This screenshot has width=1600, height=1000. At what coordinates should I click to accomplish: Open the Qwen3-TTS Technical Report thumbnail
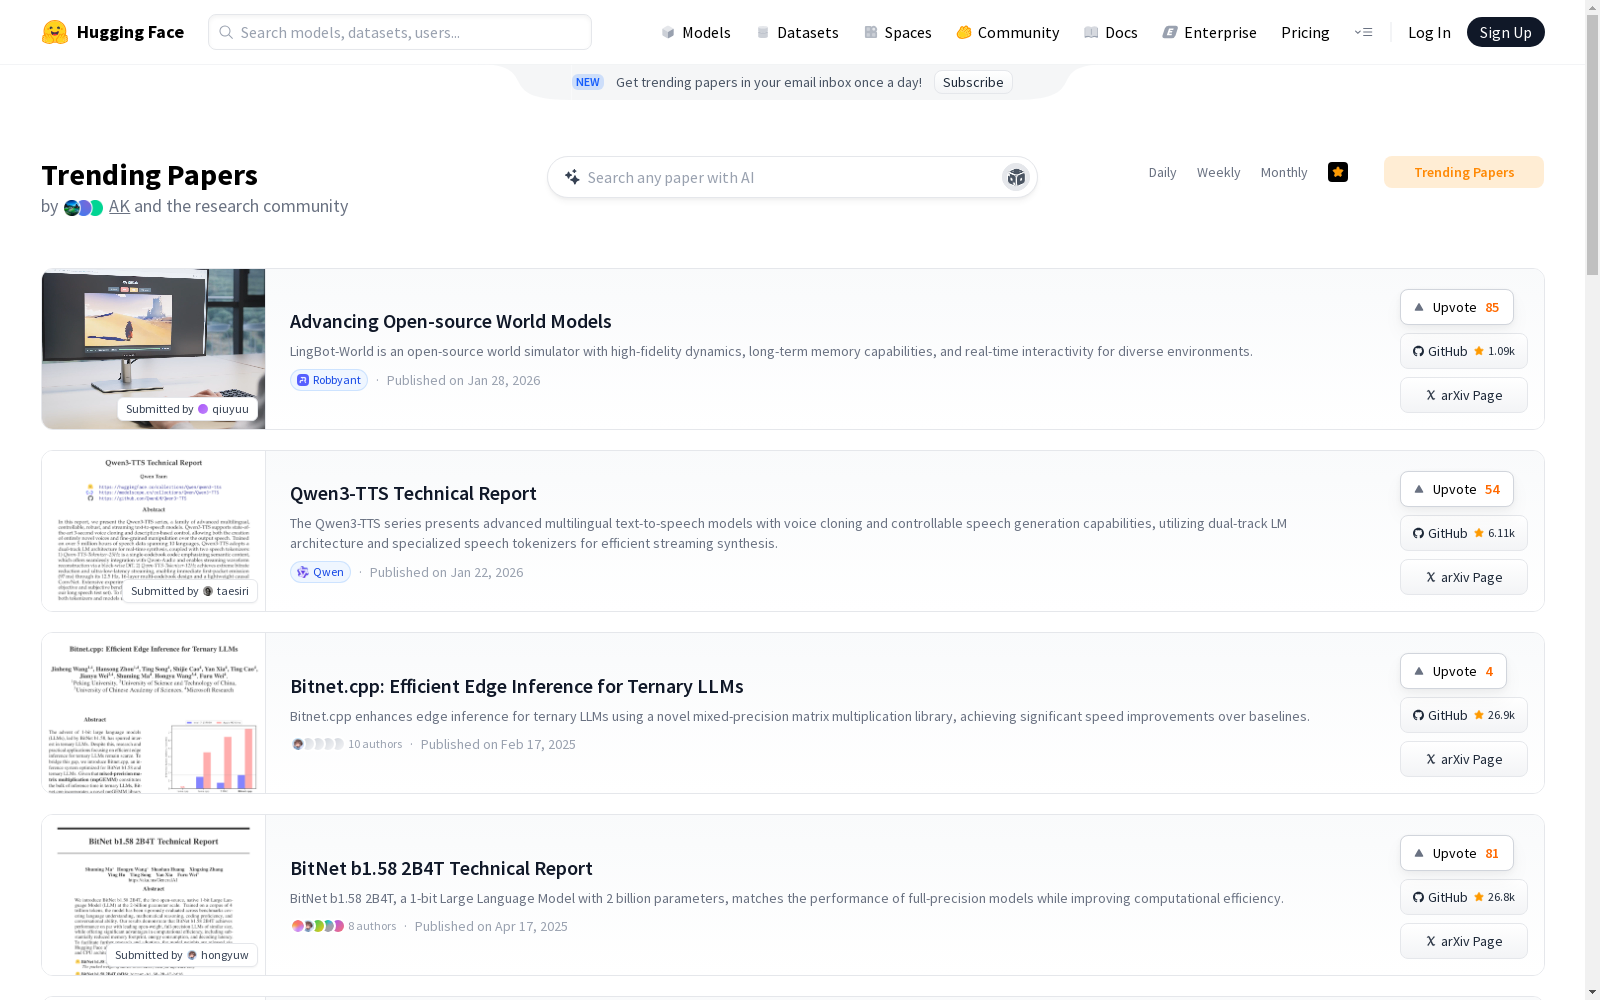(153, 531)
